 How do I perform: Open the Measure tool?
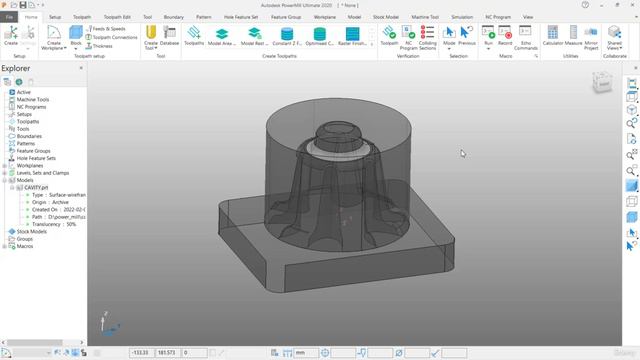point(573,35)
